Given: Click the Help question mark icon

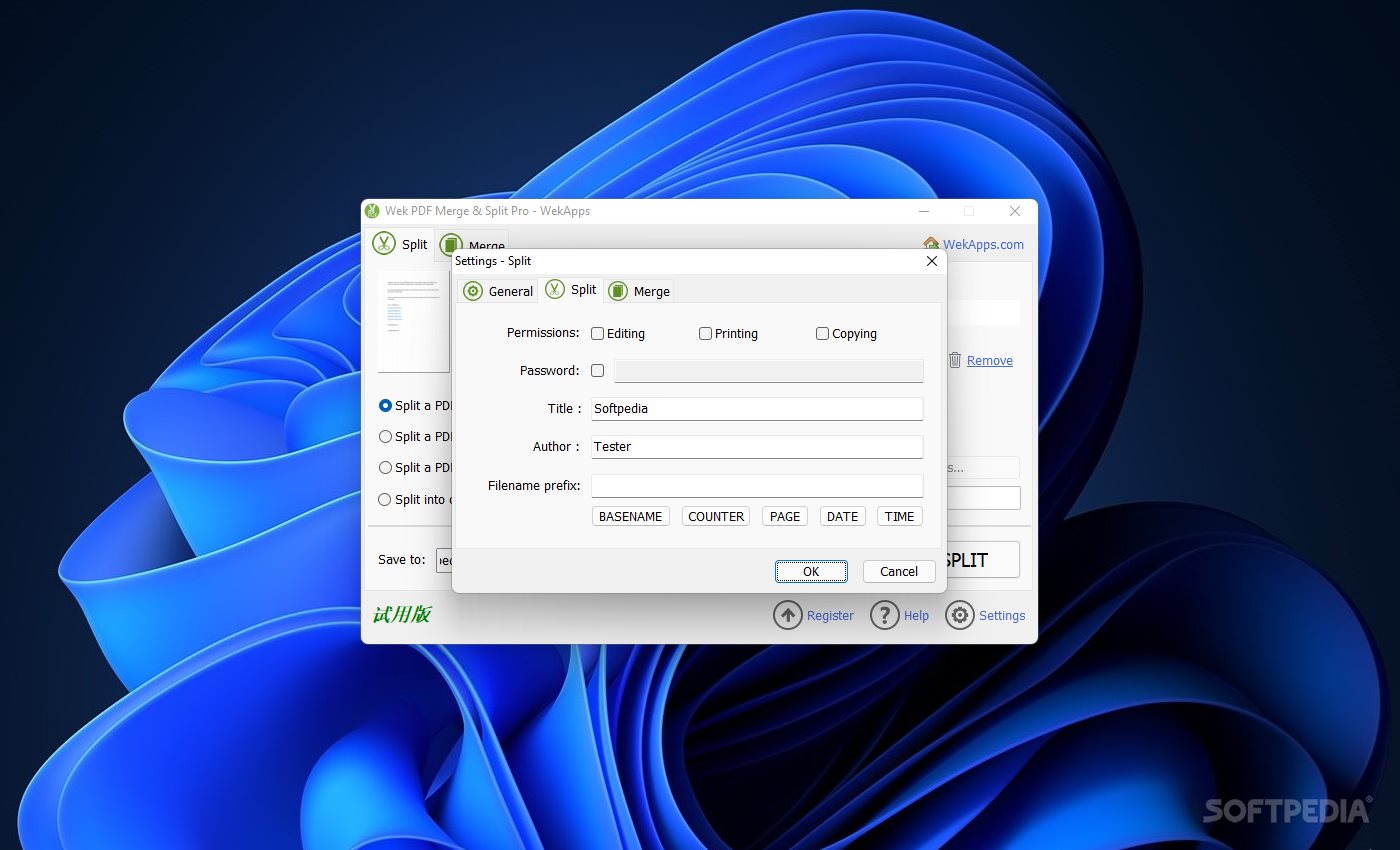Looking at the screenshot, I should [885, 615].
